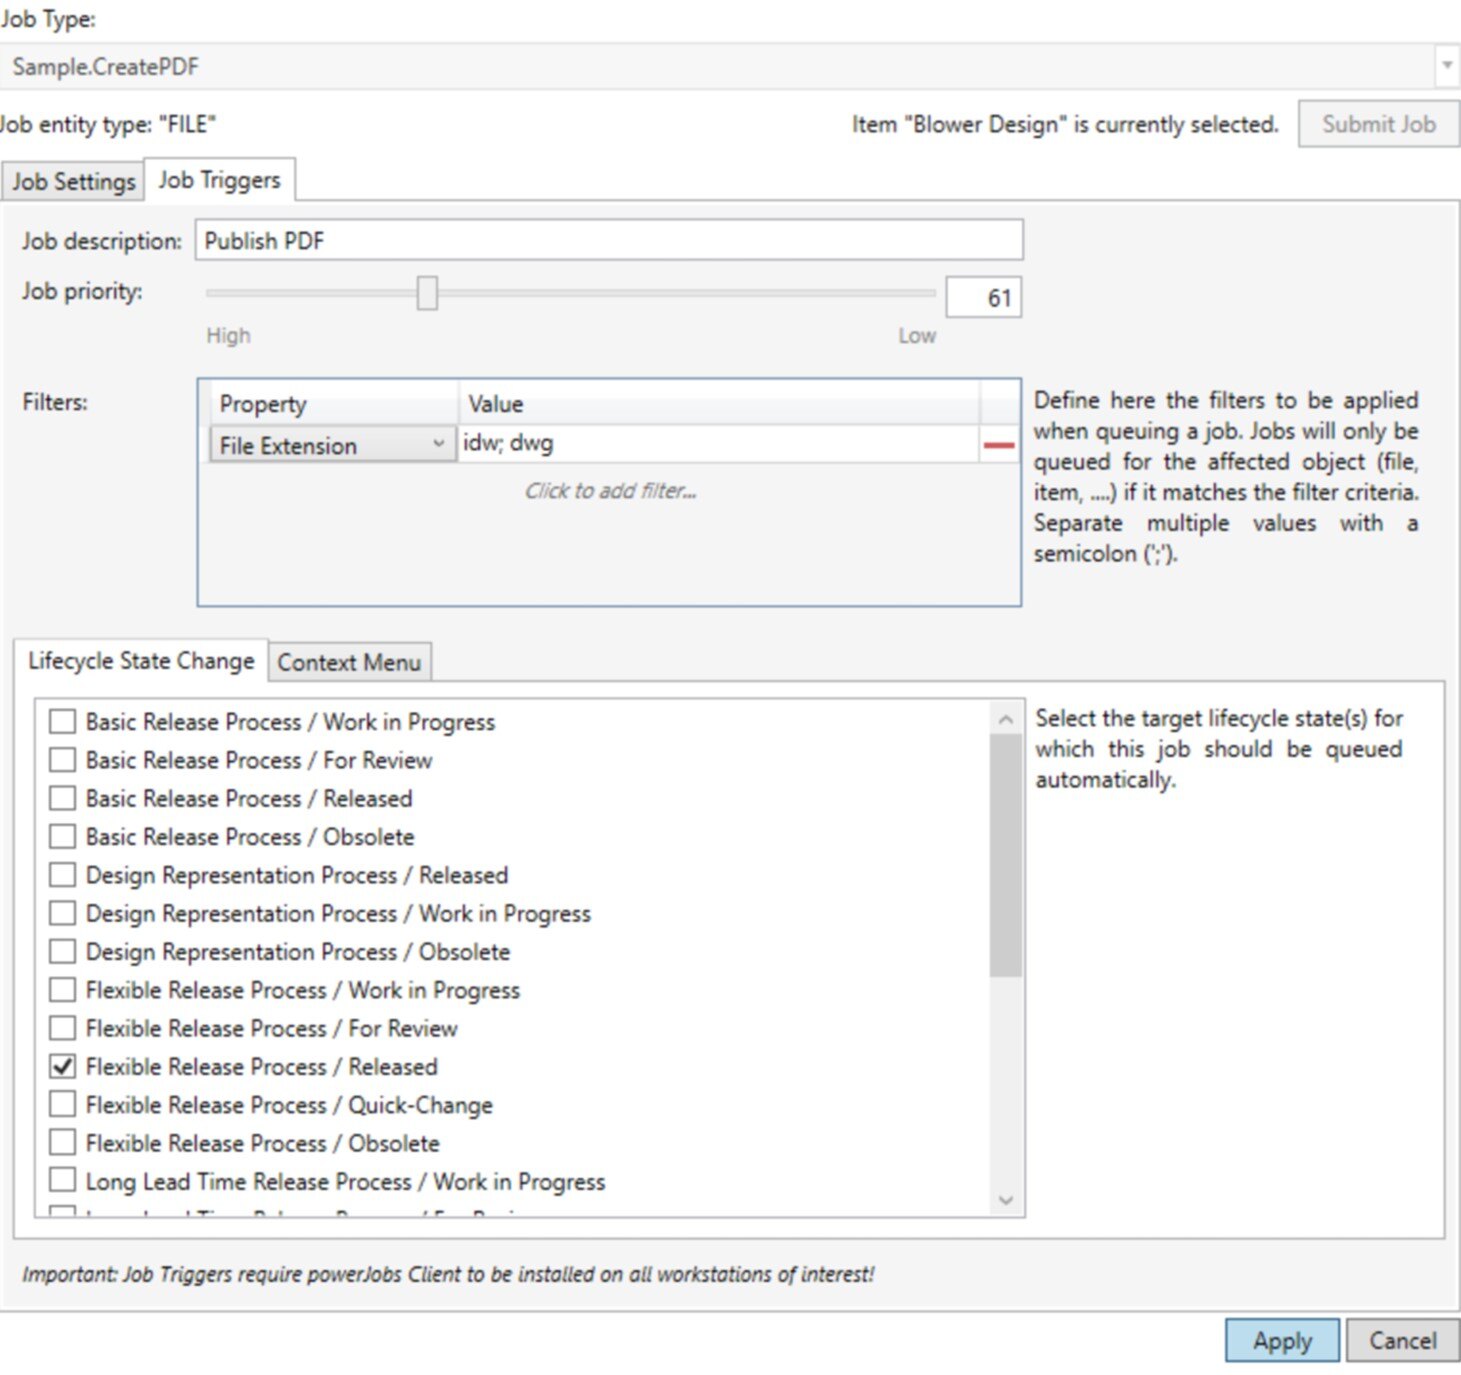Switch to the Job Settings tab
Viewport: 1461px width, 1375px height.
point(72,181)
